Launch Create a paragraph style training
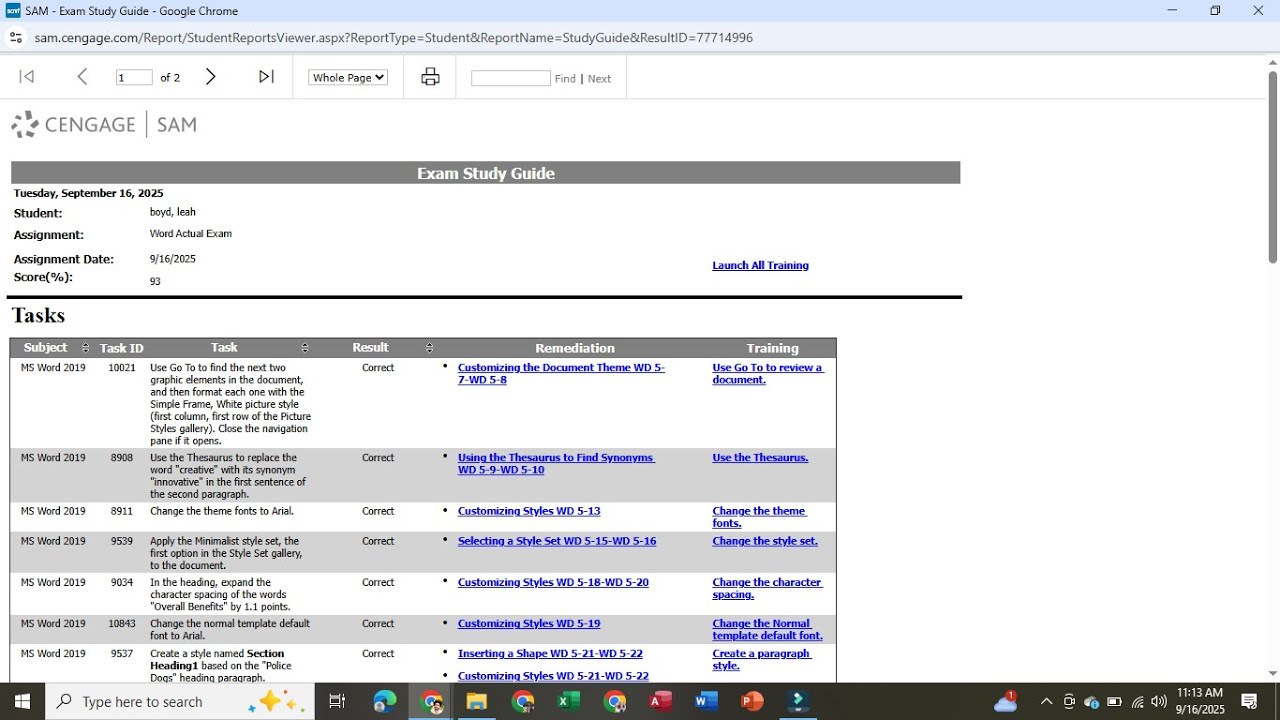 pos(762,659)
